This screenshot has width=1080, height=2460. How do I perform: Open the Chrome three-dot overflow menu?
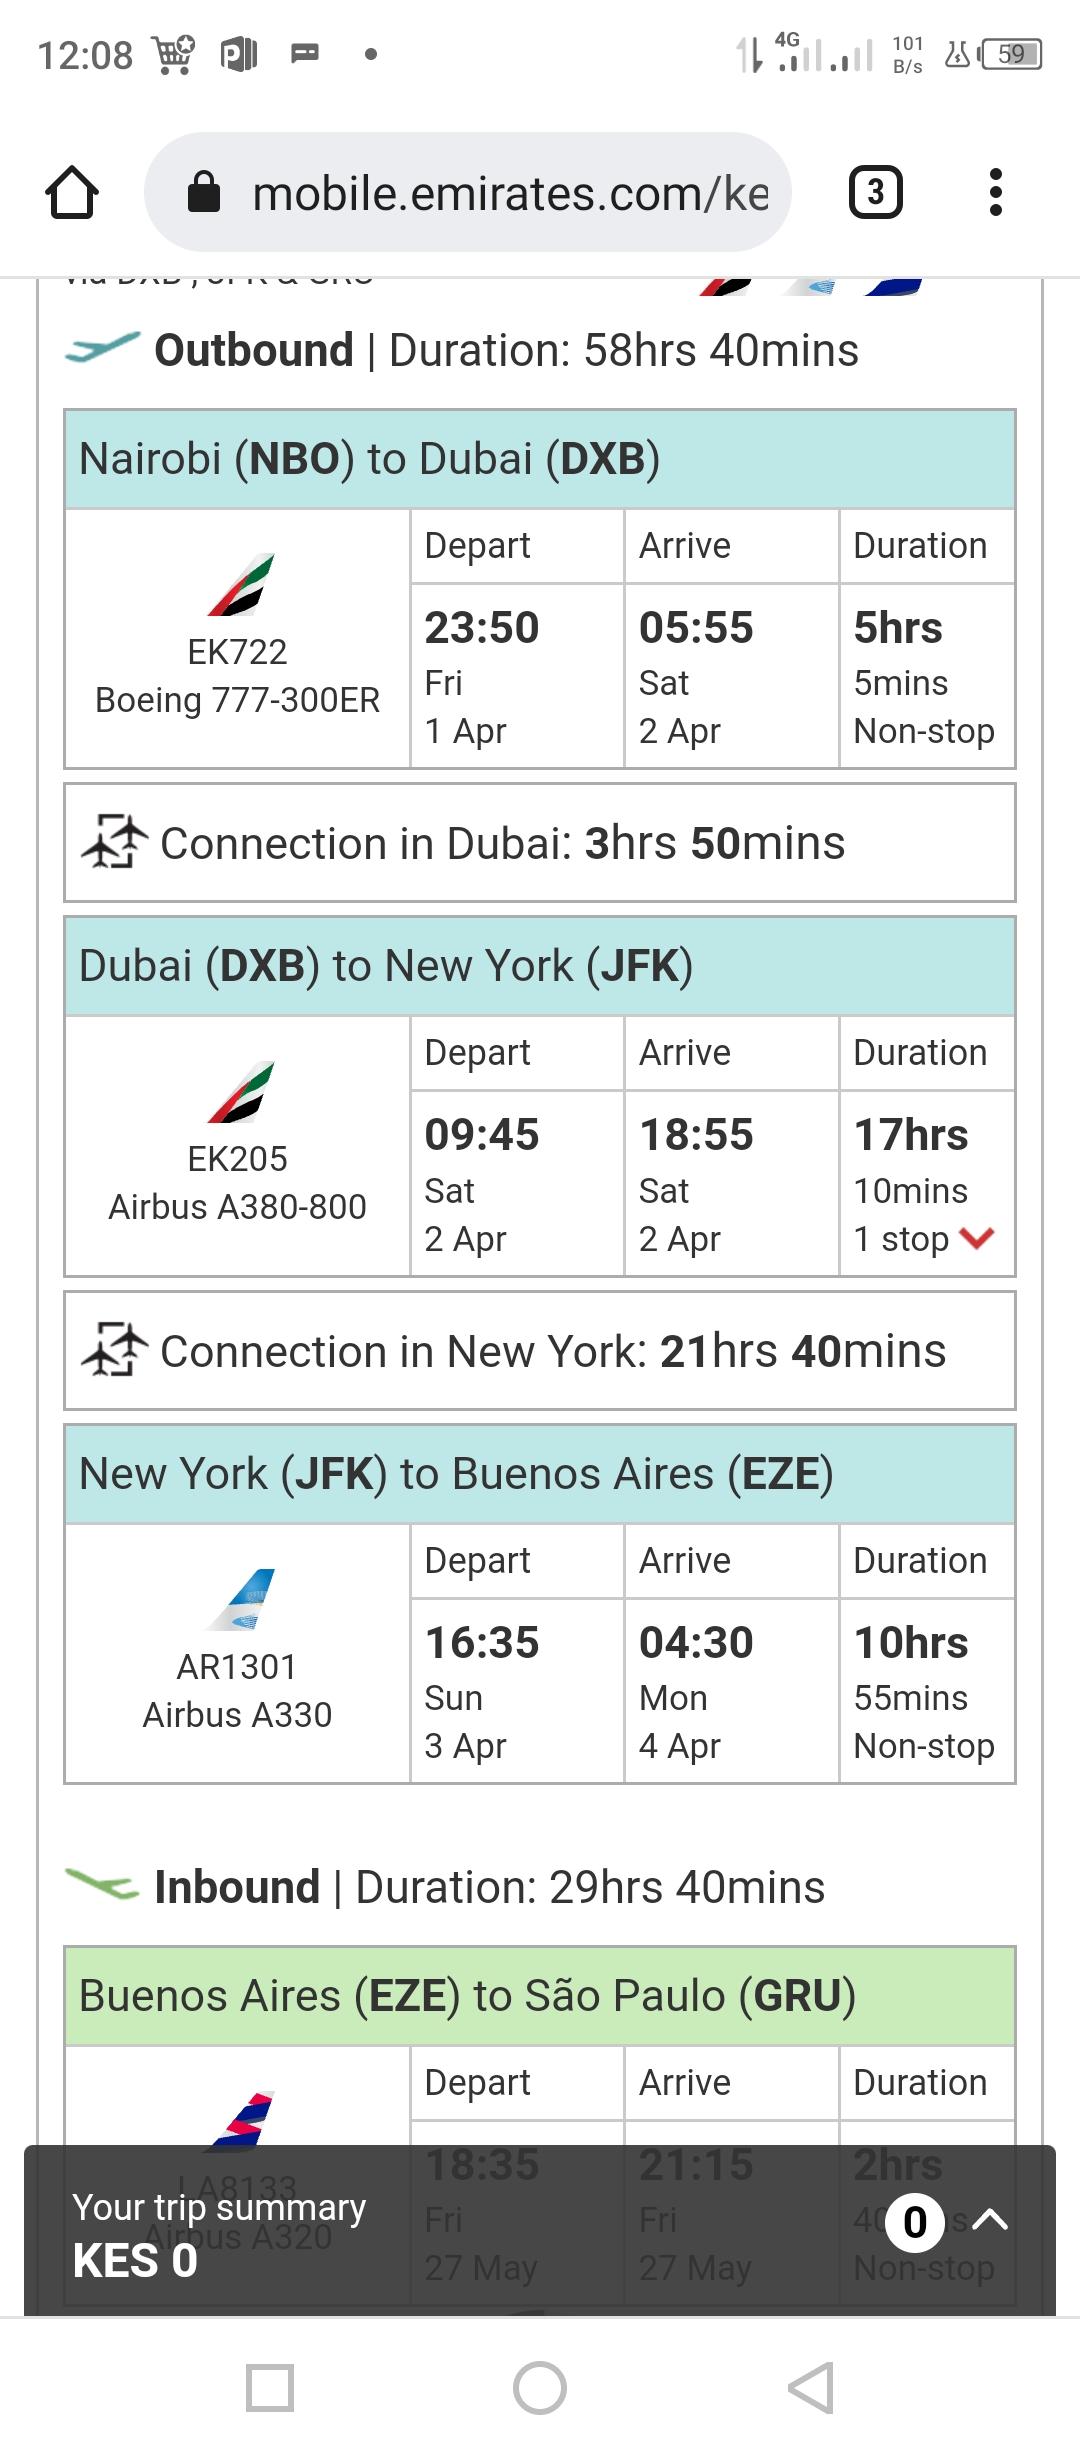995,192
